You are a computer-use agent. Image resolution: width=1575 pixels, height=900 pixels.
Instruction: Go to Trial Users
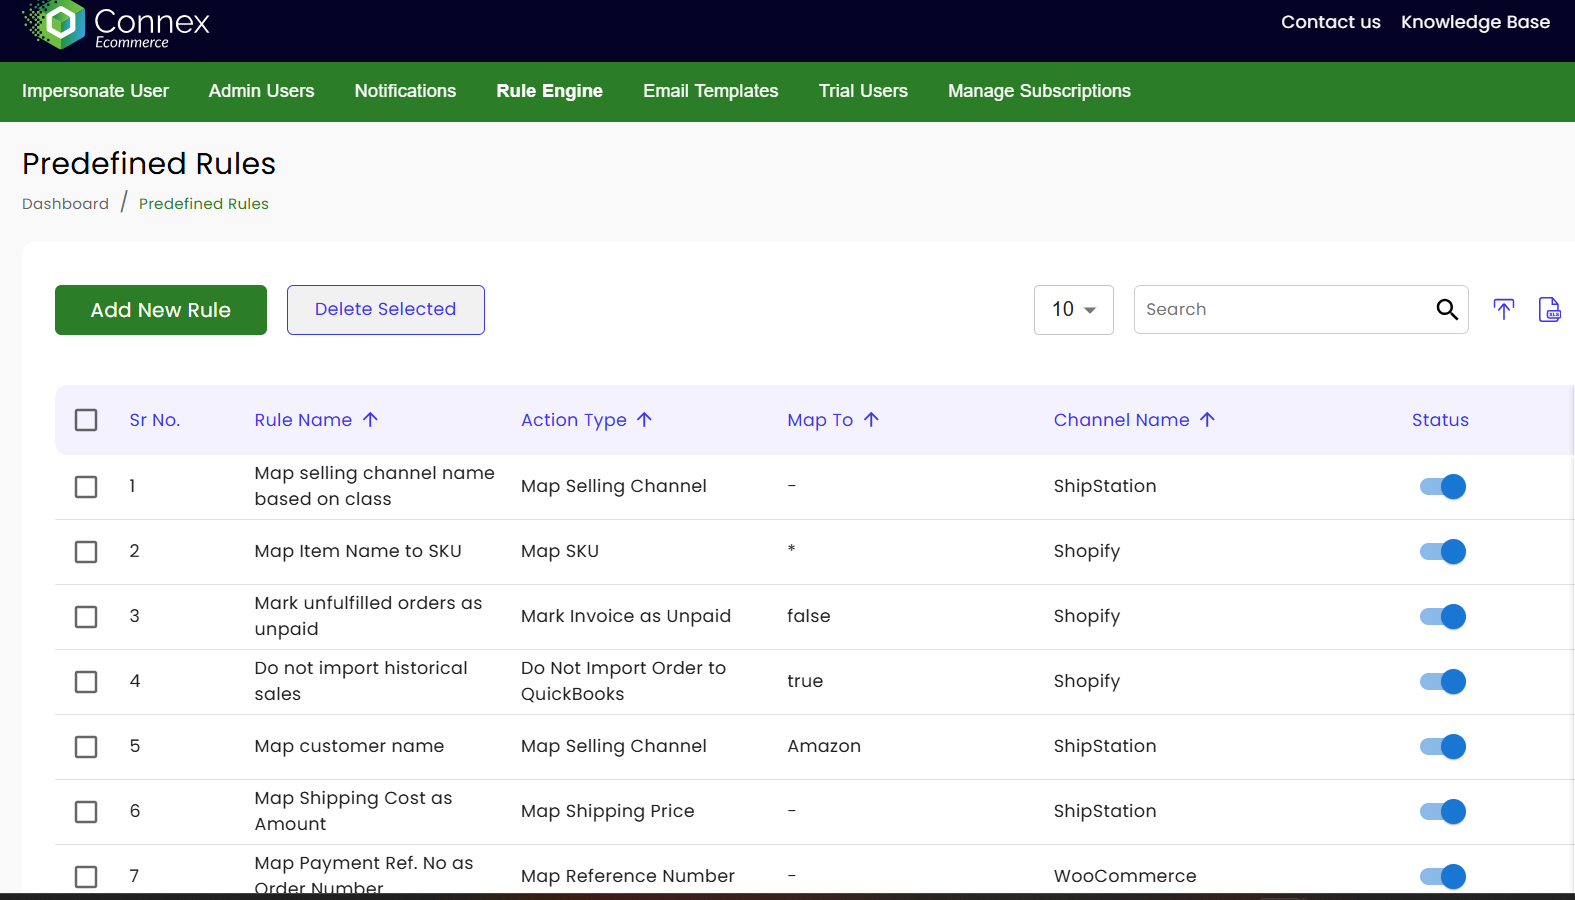coord(863,91)
